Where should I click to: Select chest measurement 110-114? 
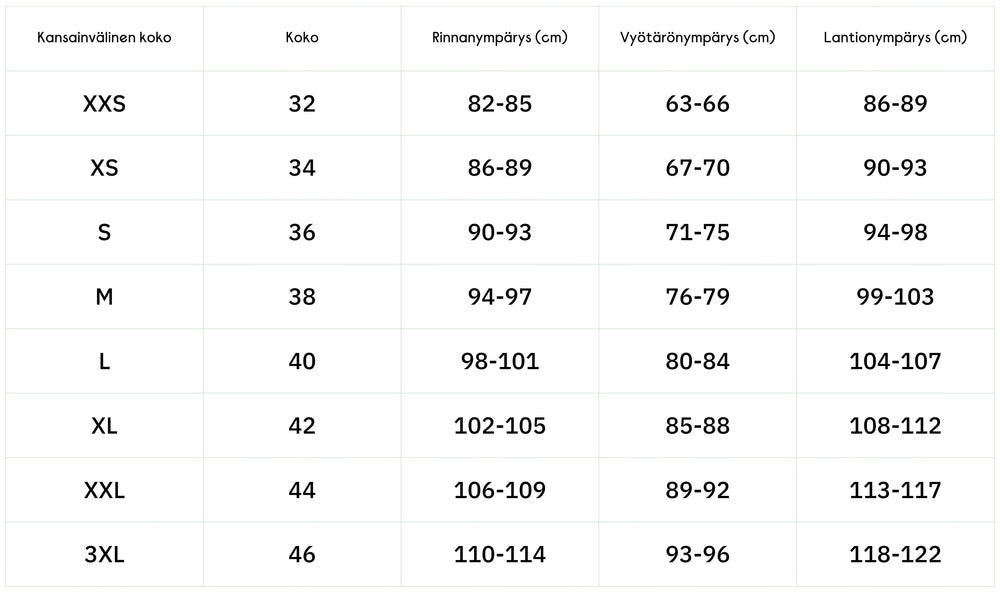[x=500, y=554]
